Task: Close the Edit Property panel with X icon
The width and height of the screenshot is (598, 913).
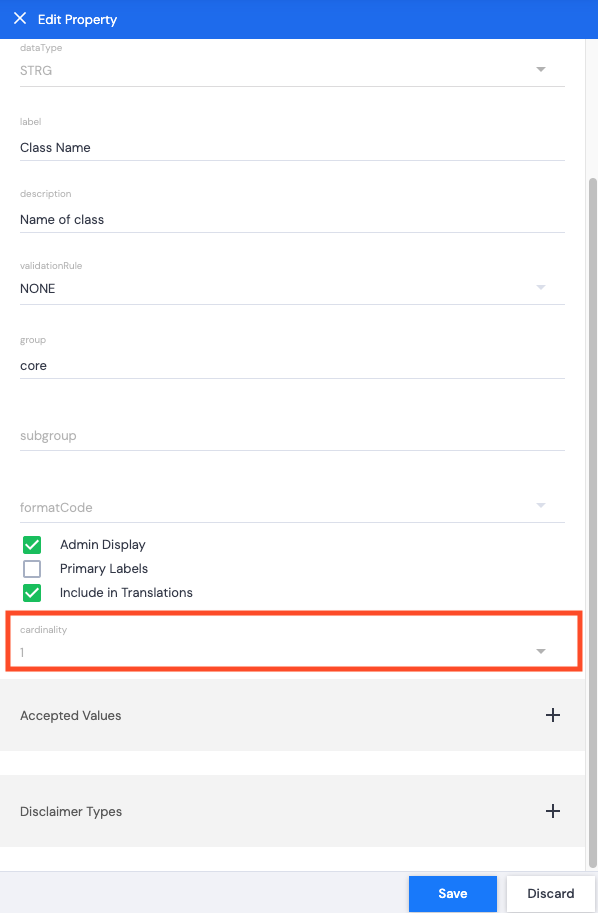Action: click(20, 19)
